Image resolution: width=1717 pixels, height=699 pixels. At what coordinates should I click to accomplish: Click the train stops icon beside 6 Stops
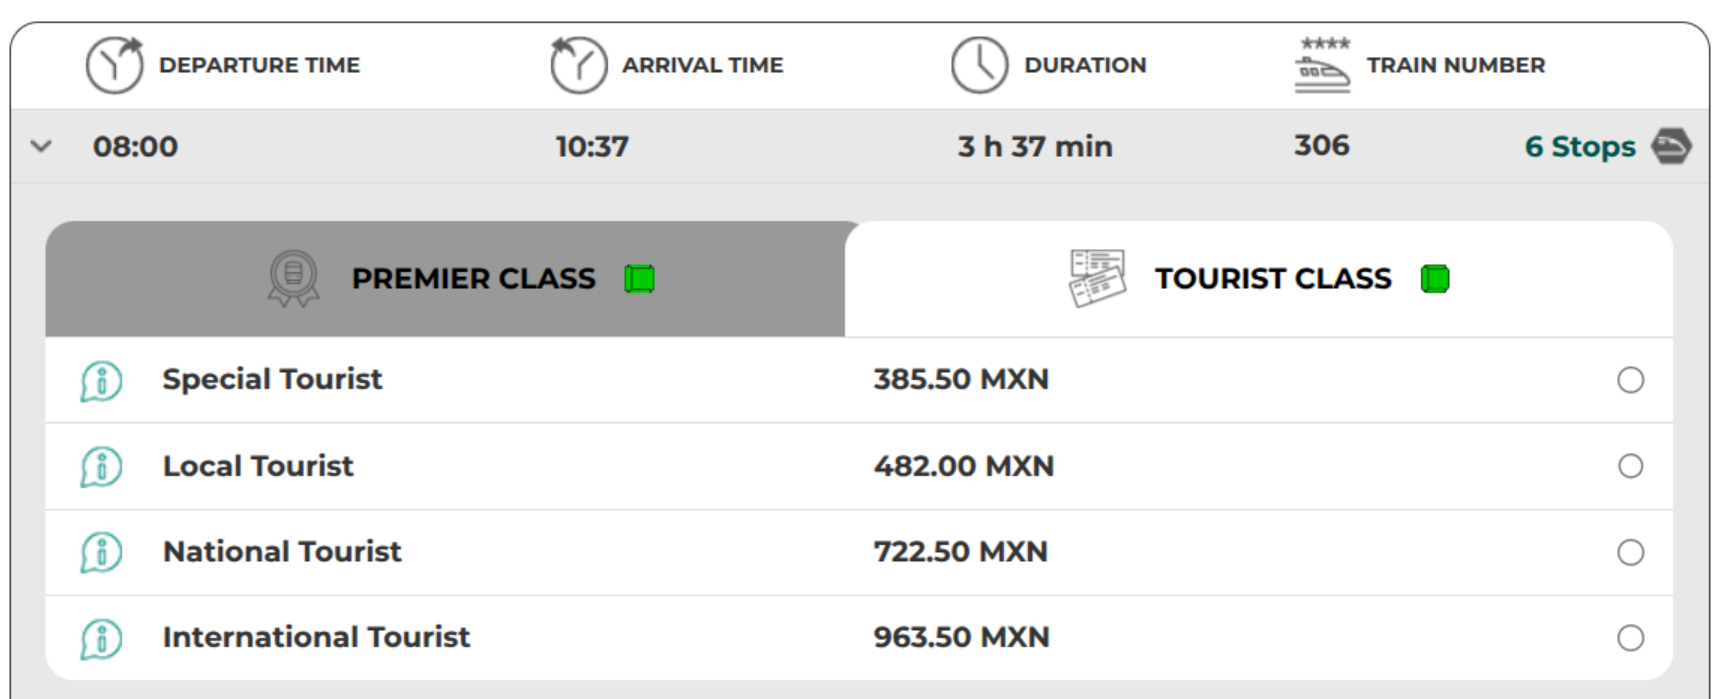coord(1670,147)
